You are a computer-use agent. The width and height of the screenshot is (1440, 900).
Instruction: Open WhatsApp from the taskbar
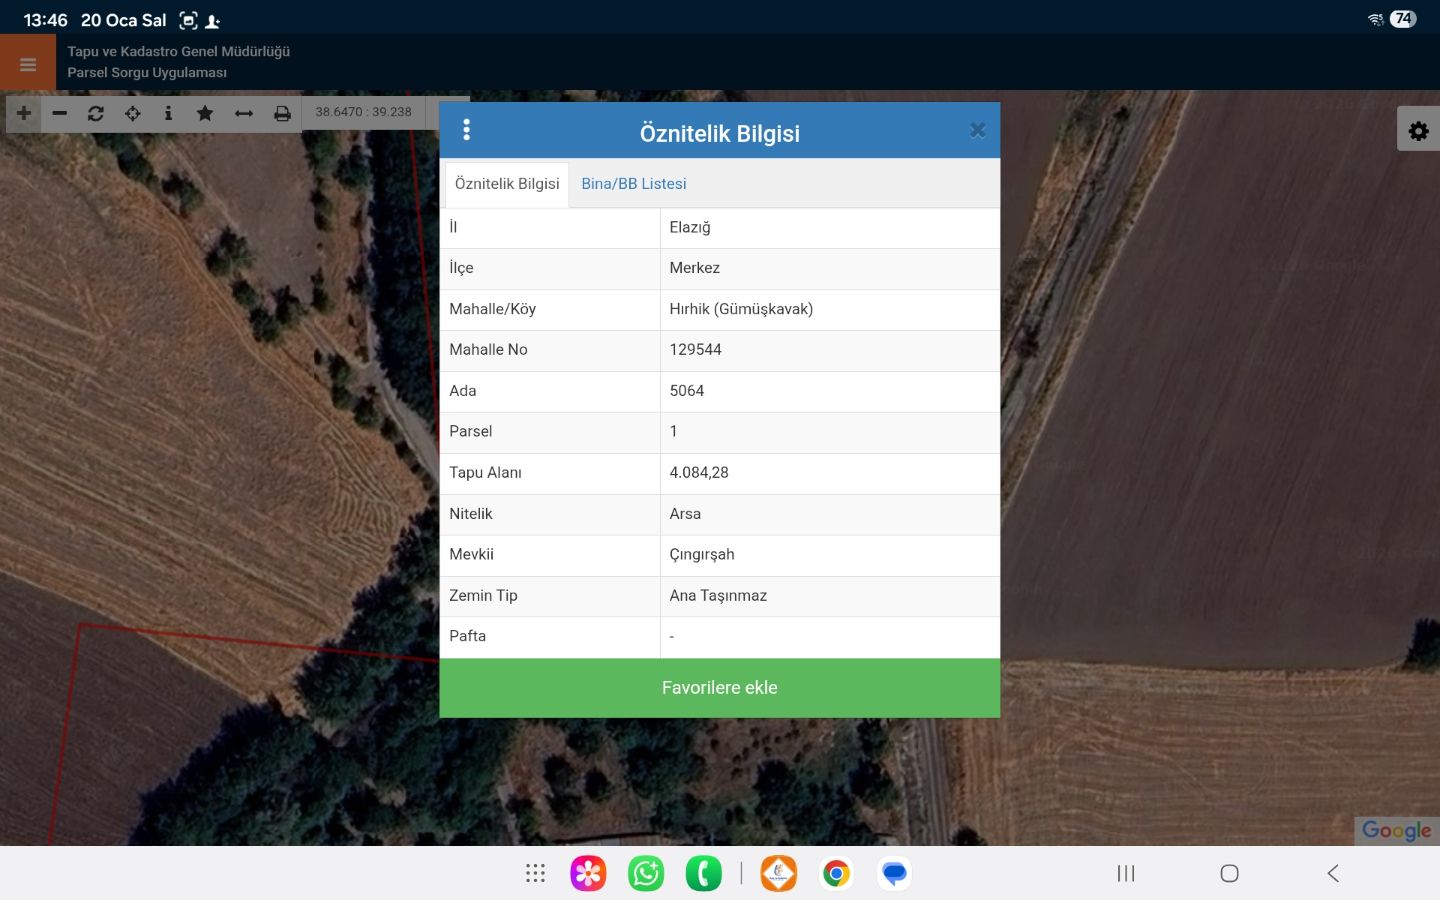click(646, 873)
